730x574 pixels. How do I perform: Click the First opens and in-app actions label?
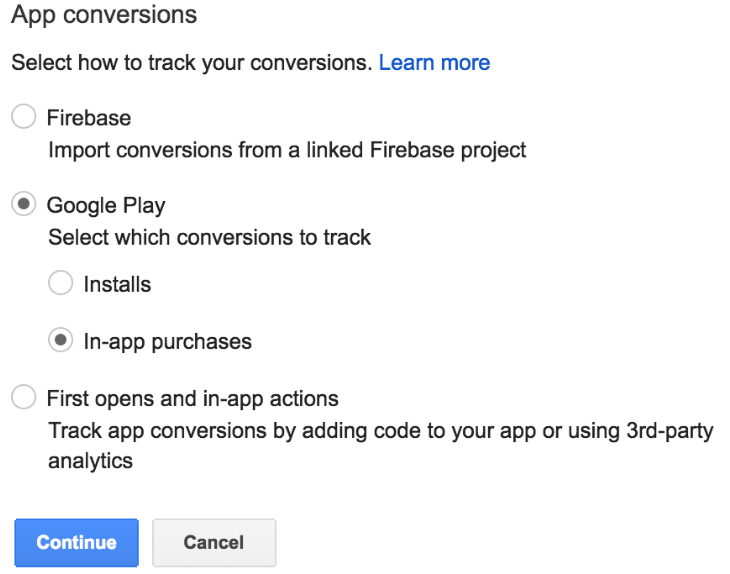[x=192, y=398]
